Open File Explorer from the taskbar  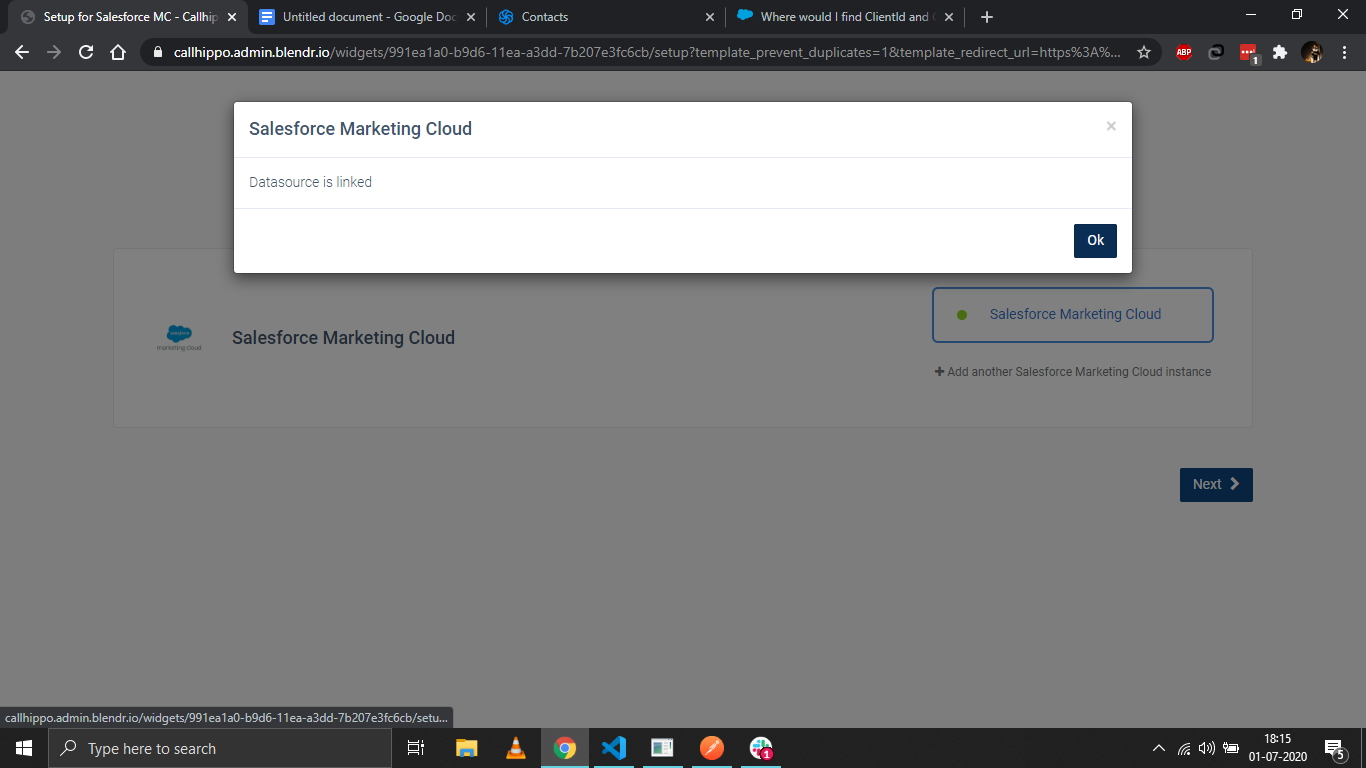(x=467, y=748)
